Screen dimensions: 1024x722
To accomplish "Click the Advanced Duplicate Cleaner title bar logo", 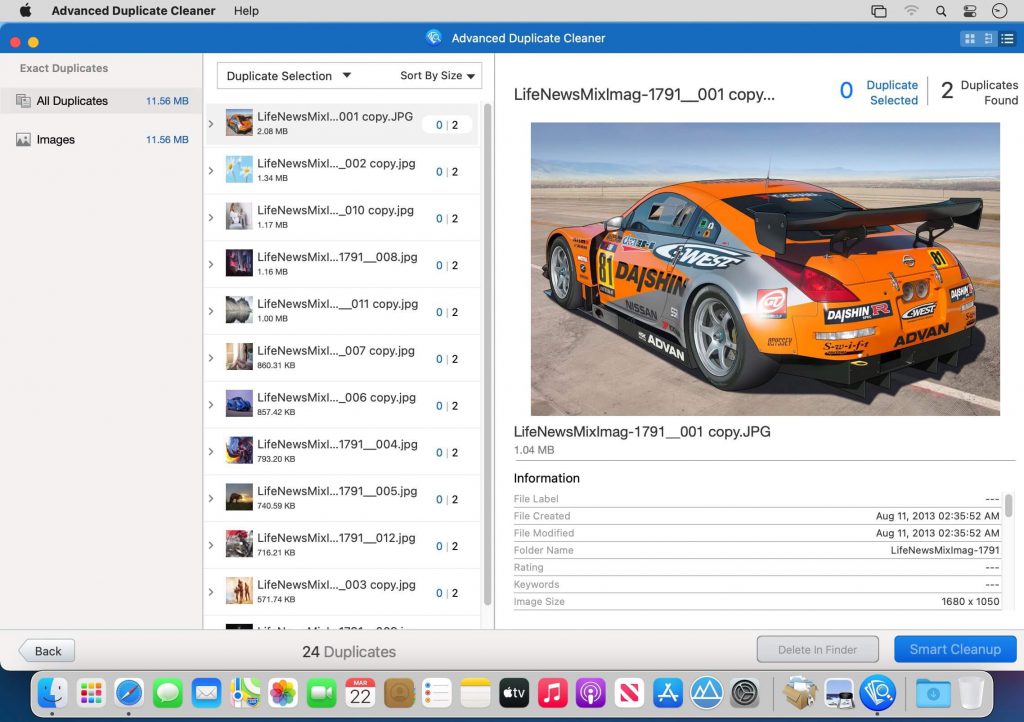I will tap(434, 38).
